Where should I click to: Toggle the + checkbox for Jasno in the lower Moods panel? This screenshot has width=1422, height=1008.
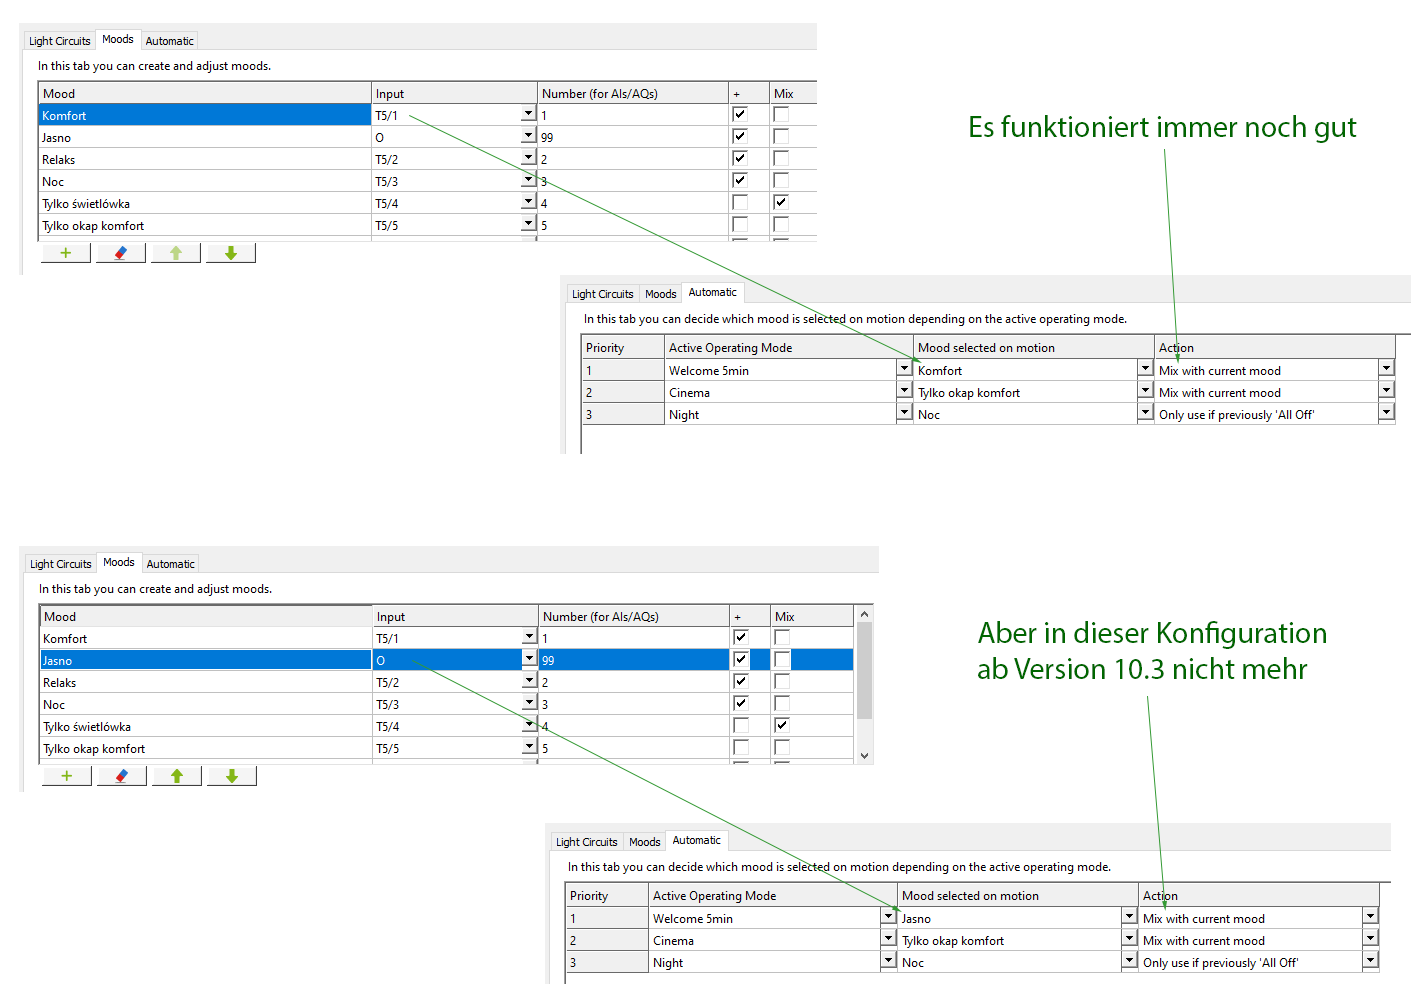741,660
